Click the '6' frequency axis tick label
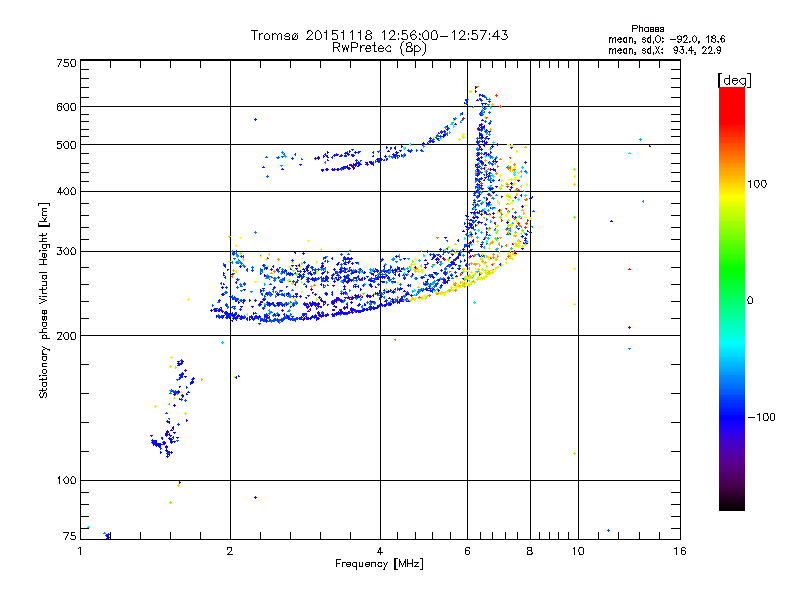Viewport: 800px width, 600px height. point(467,551)
